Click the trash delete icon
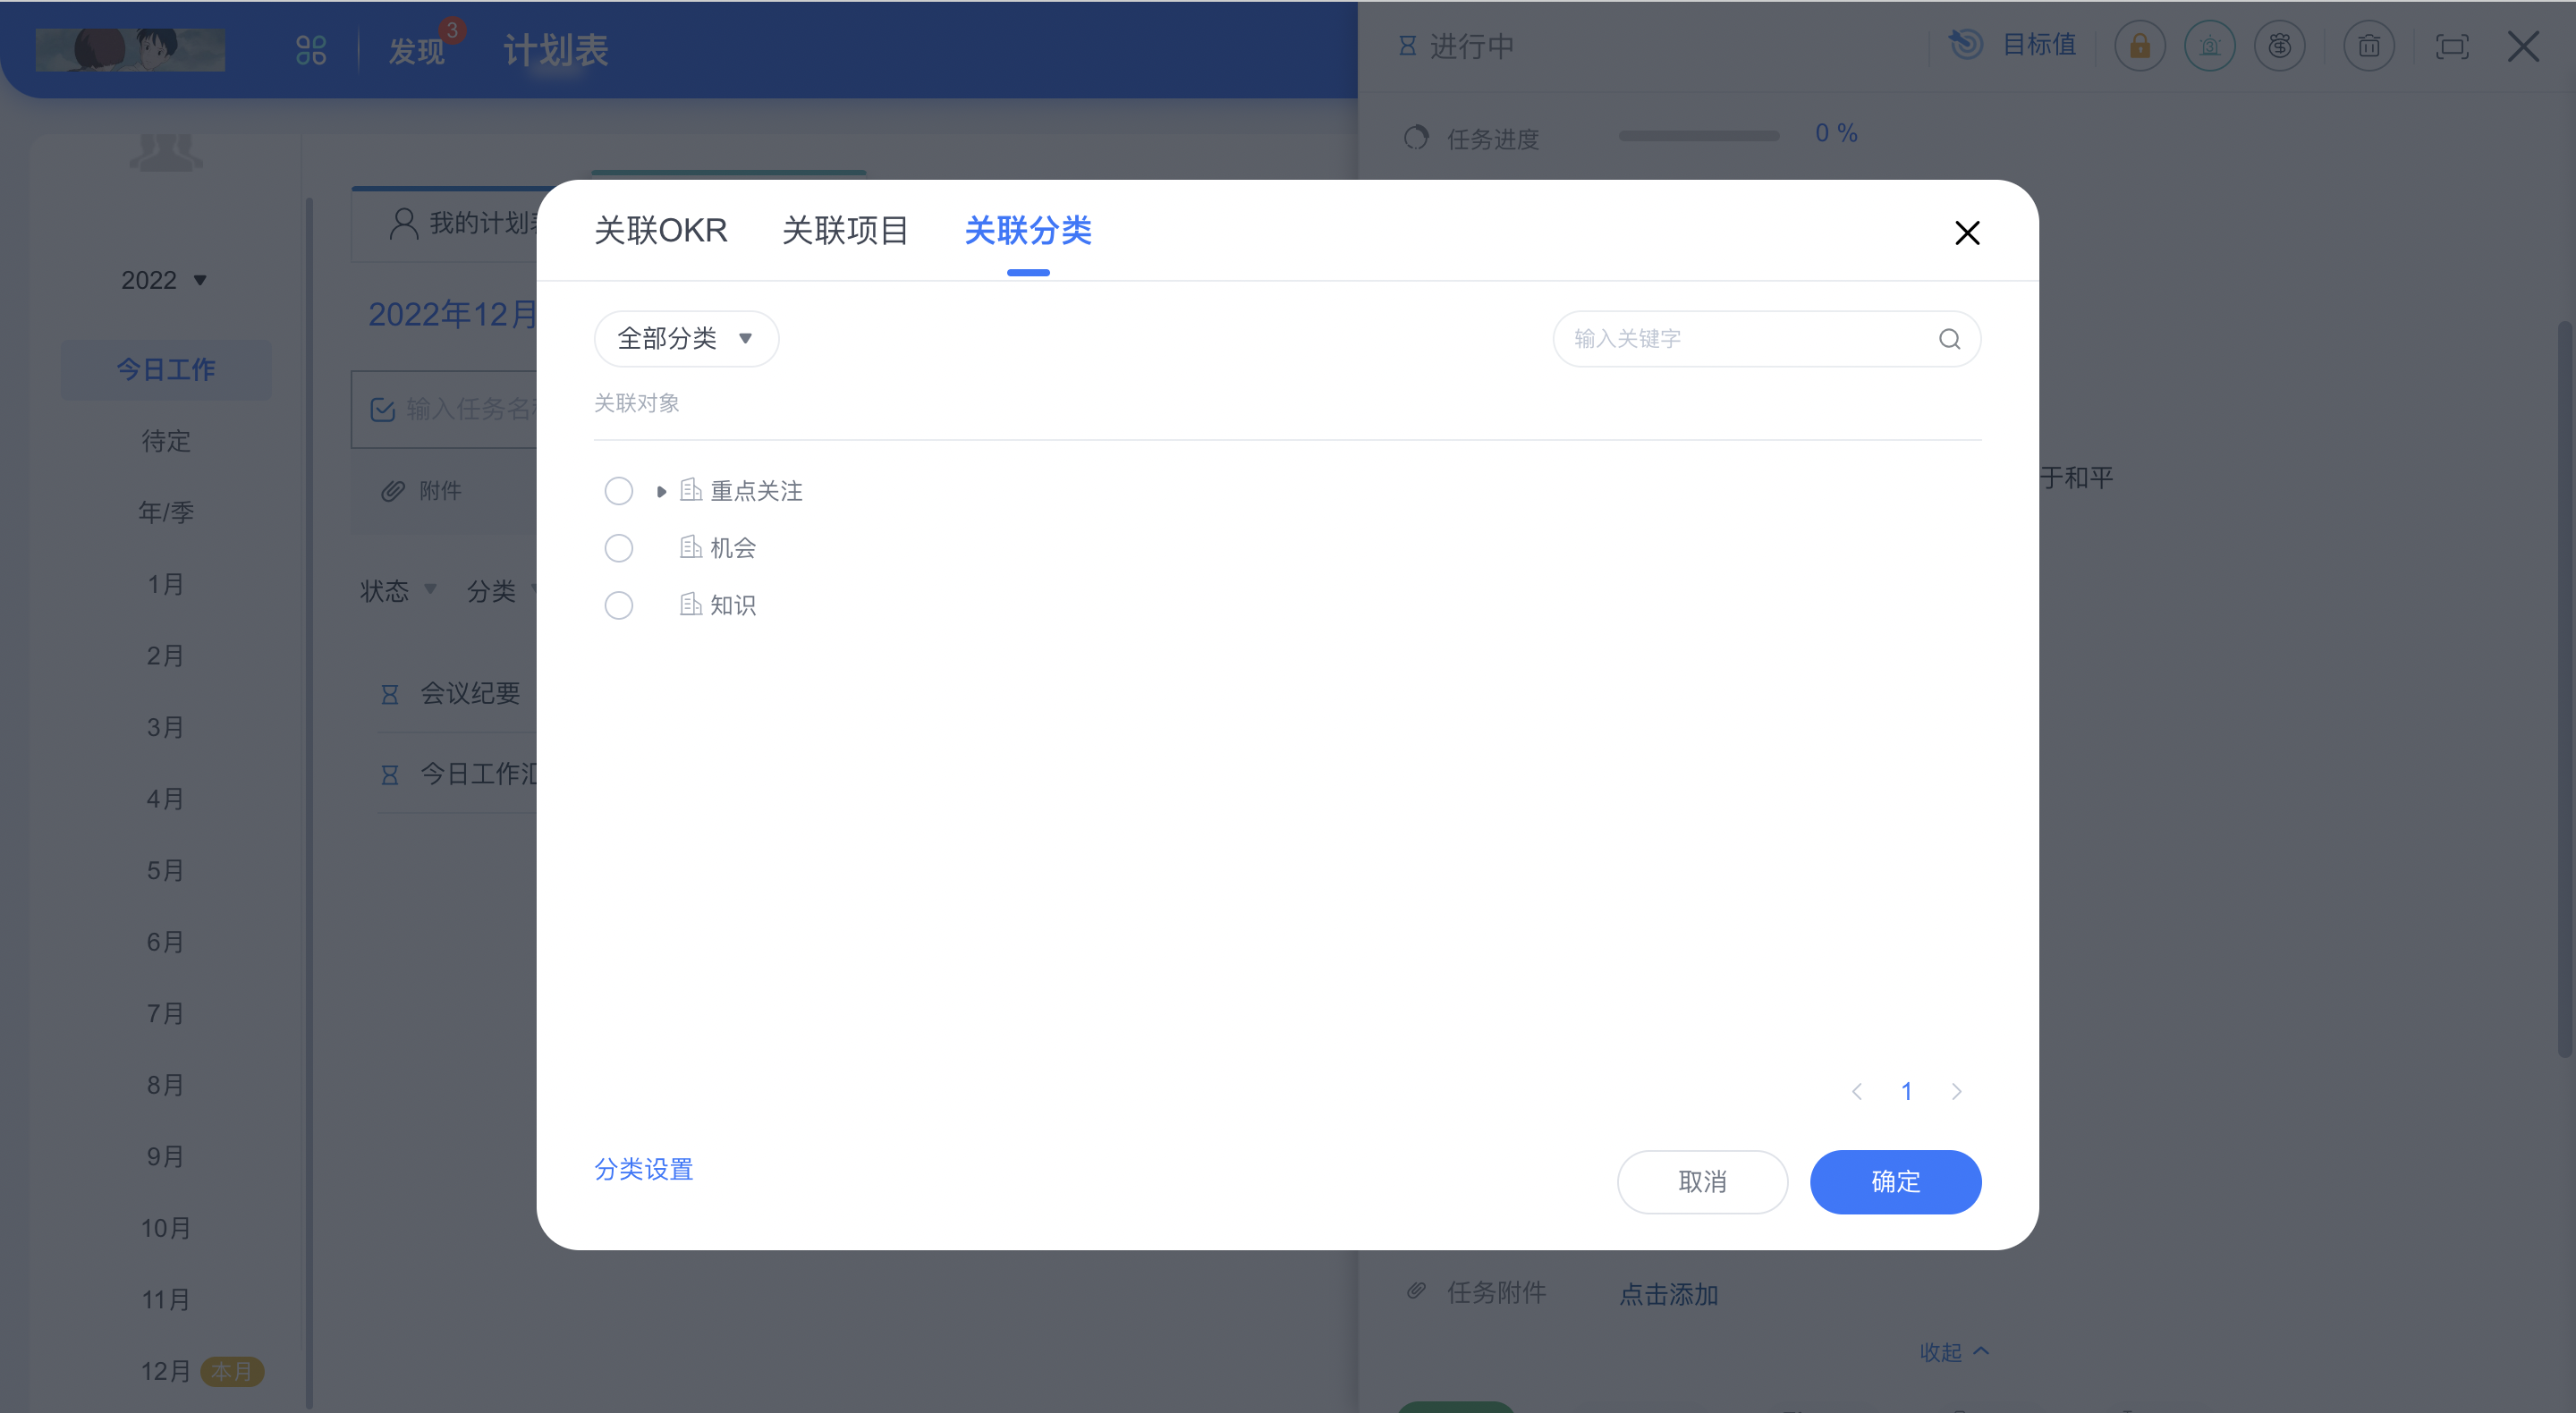This screenshot has height=1413, width=2576. [2369, 46]
